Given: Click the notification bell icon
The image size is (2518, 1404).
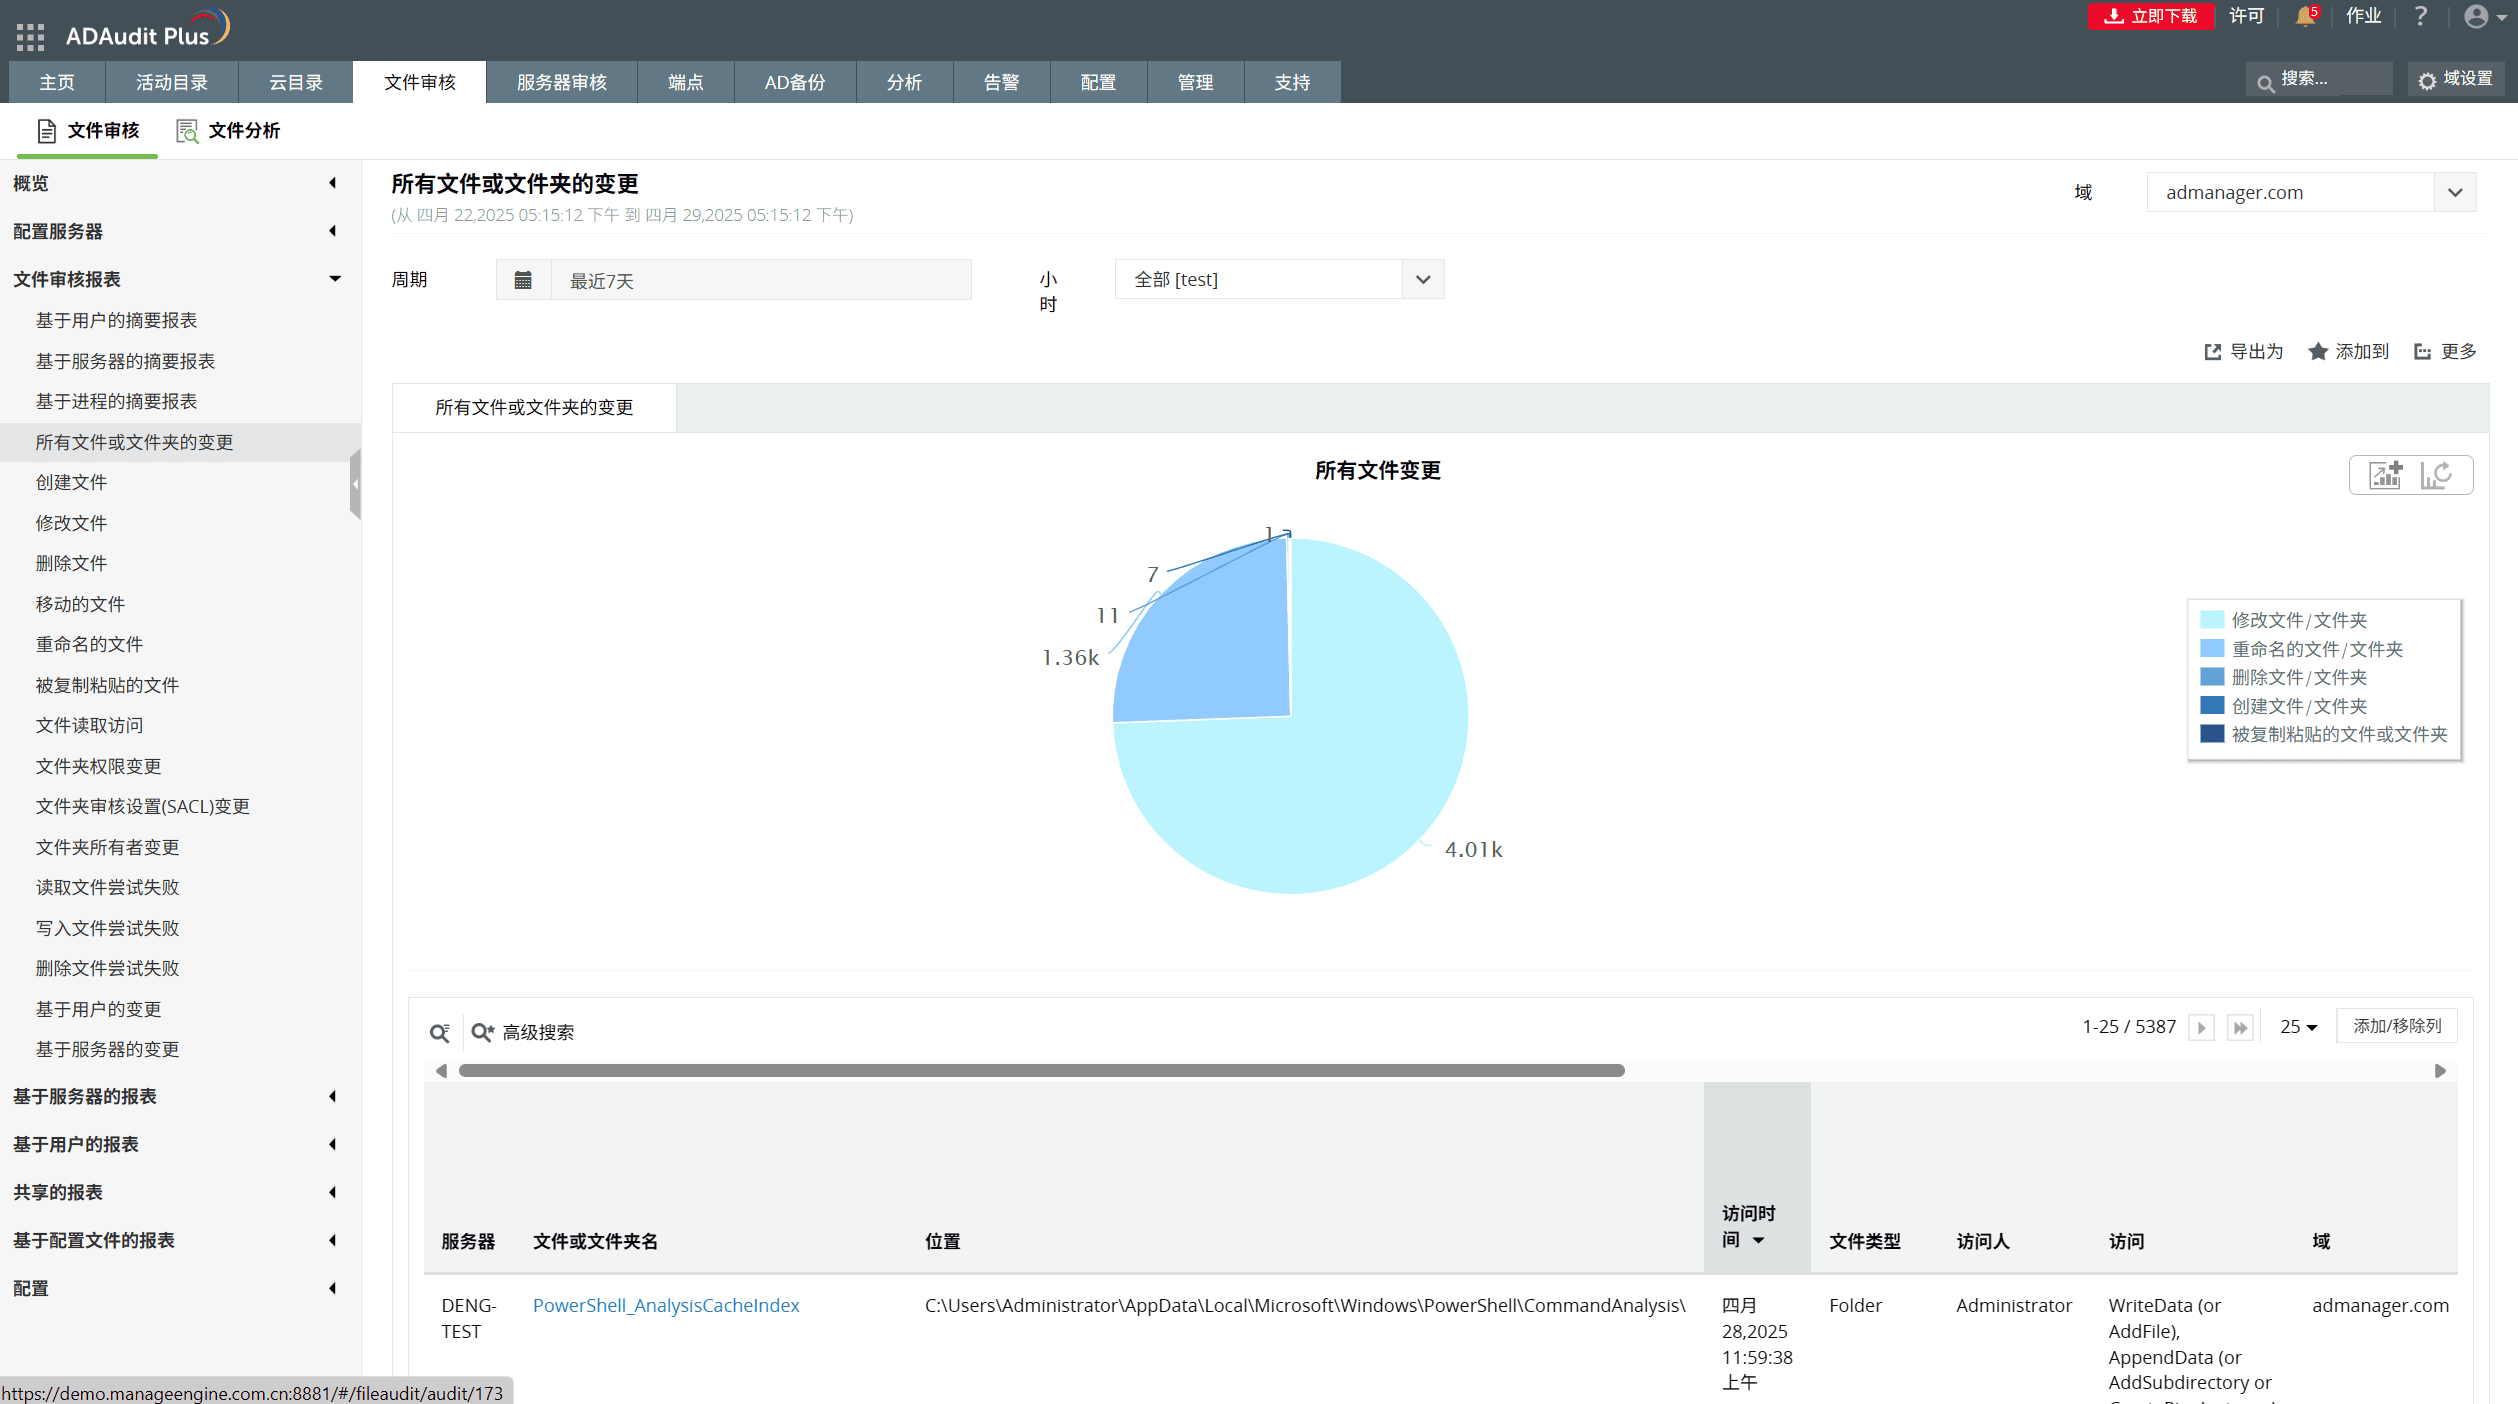Looking at the screenshot, I should [2304, 16].
